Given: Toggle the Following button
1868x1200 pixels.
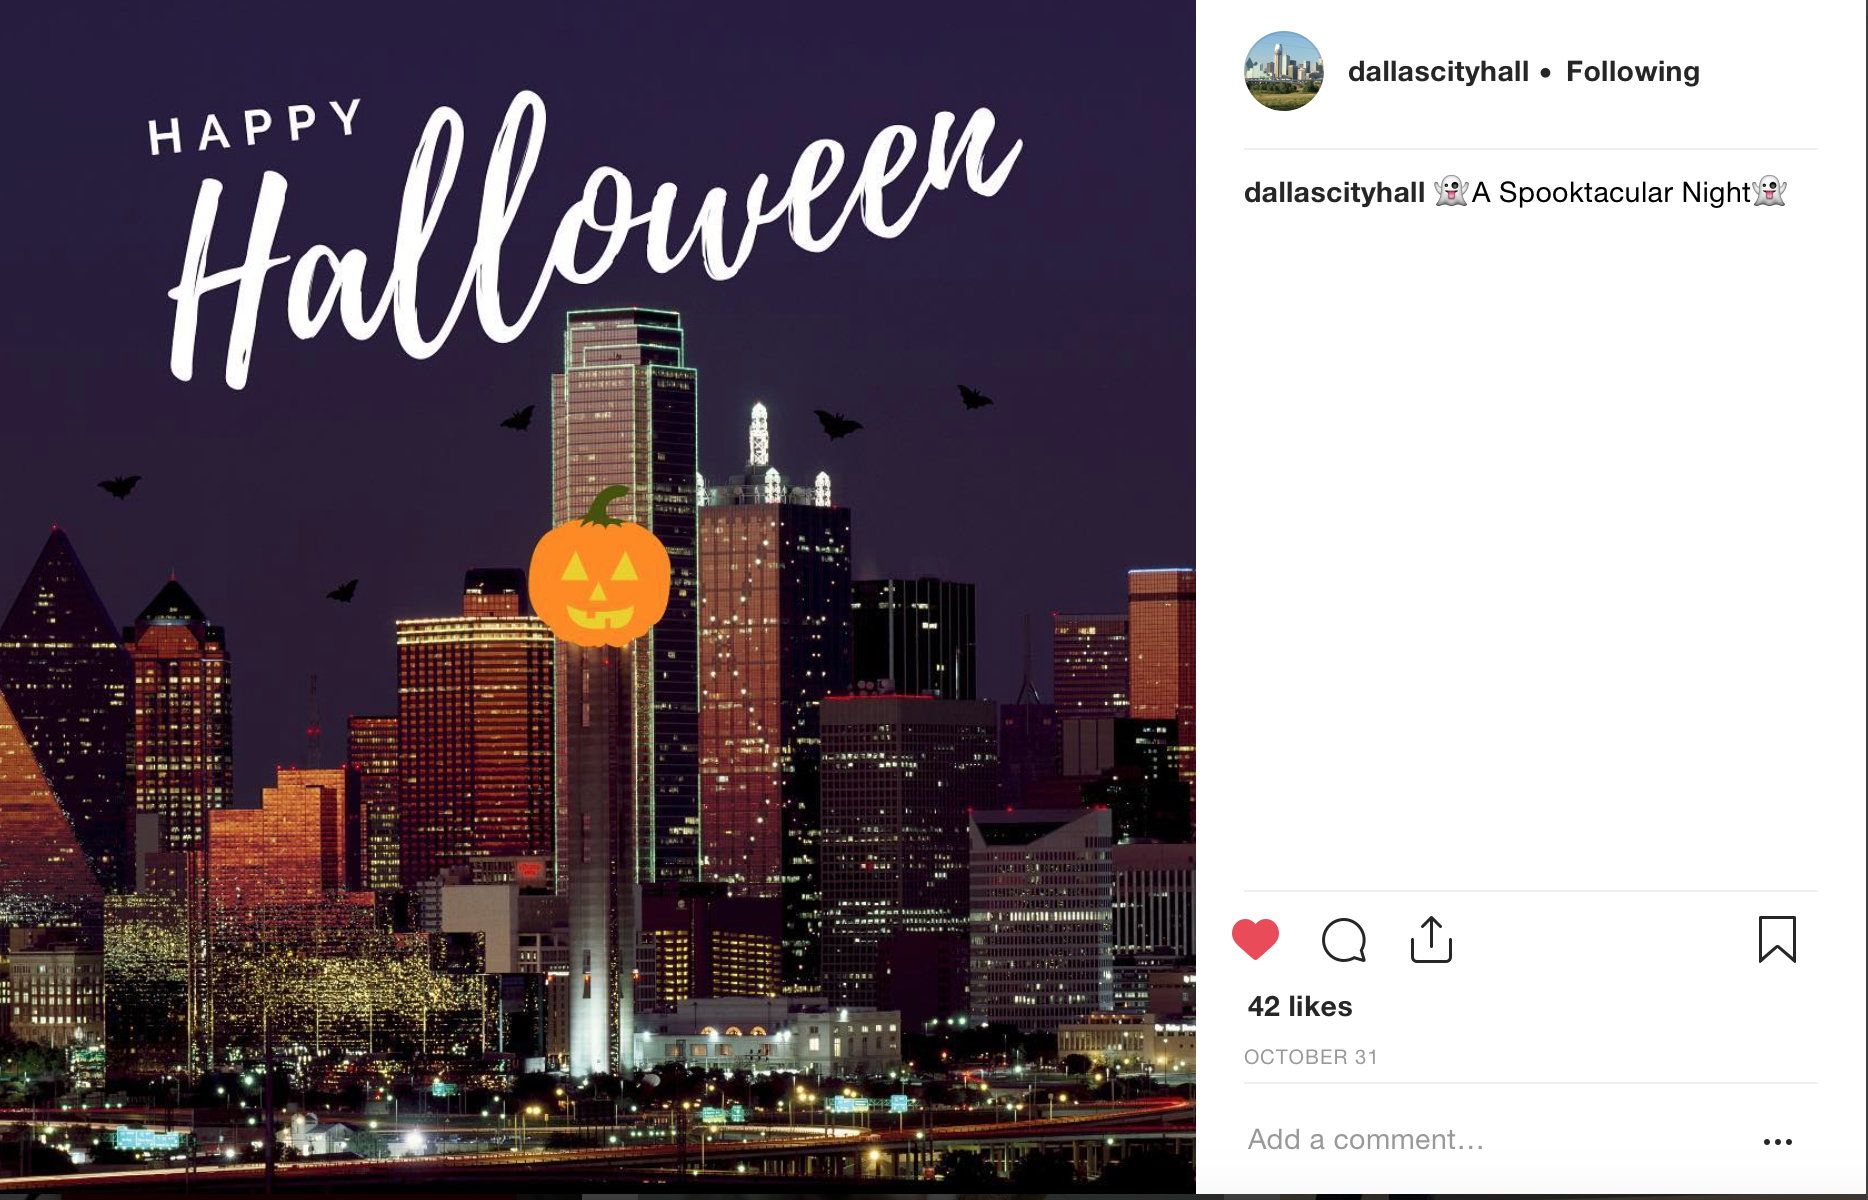Looking at the screenshot, I should [1632, 71].
